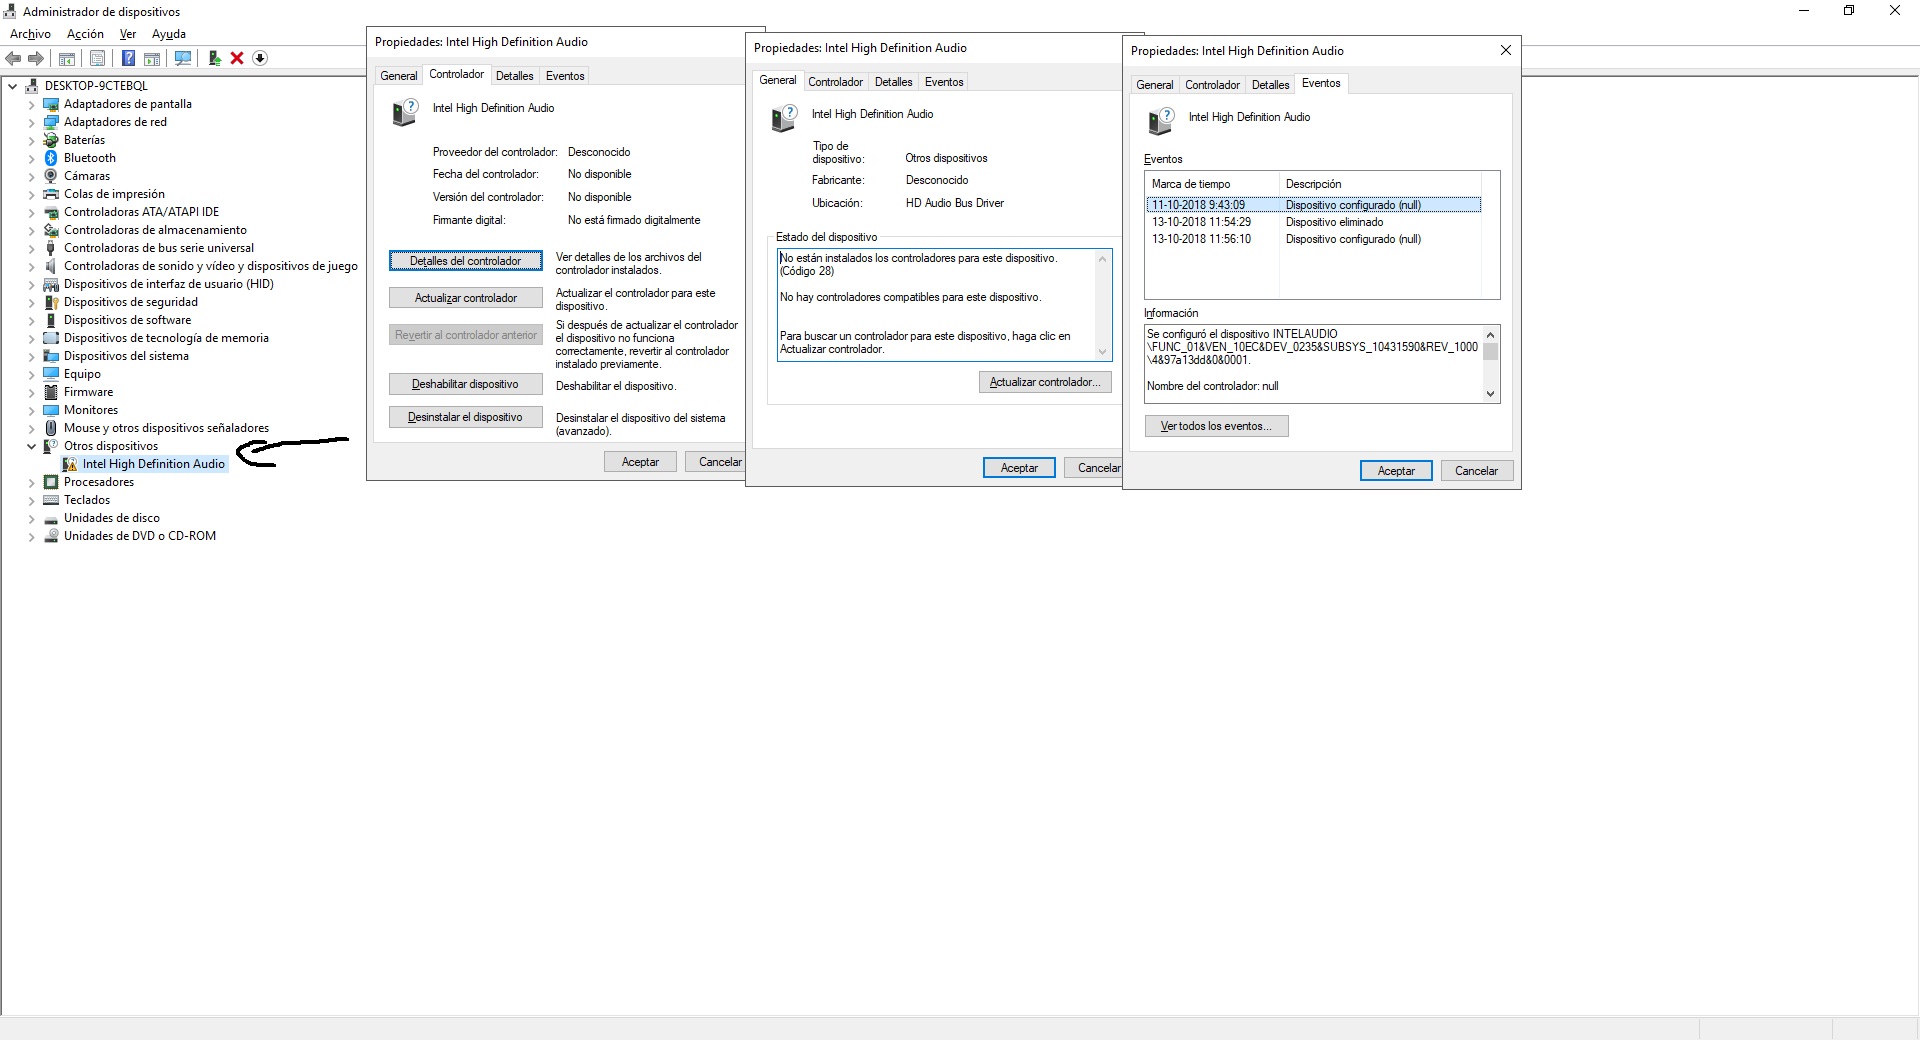Expand Unidades de DVD o CD-ROM node
Viewport: 1920px width, 1040px height.
(x=31, y=536)
